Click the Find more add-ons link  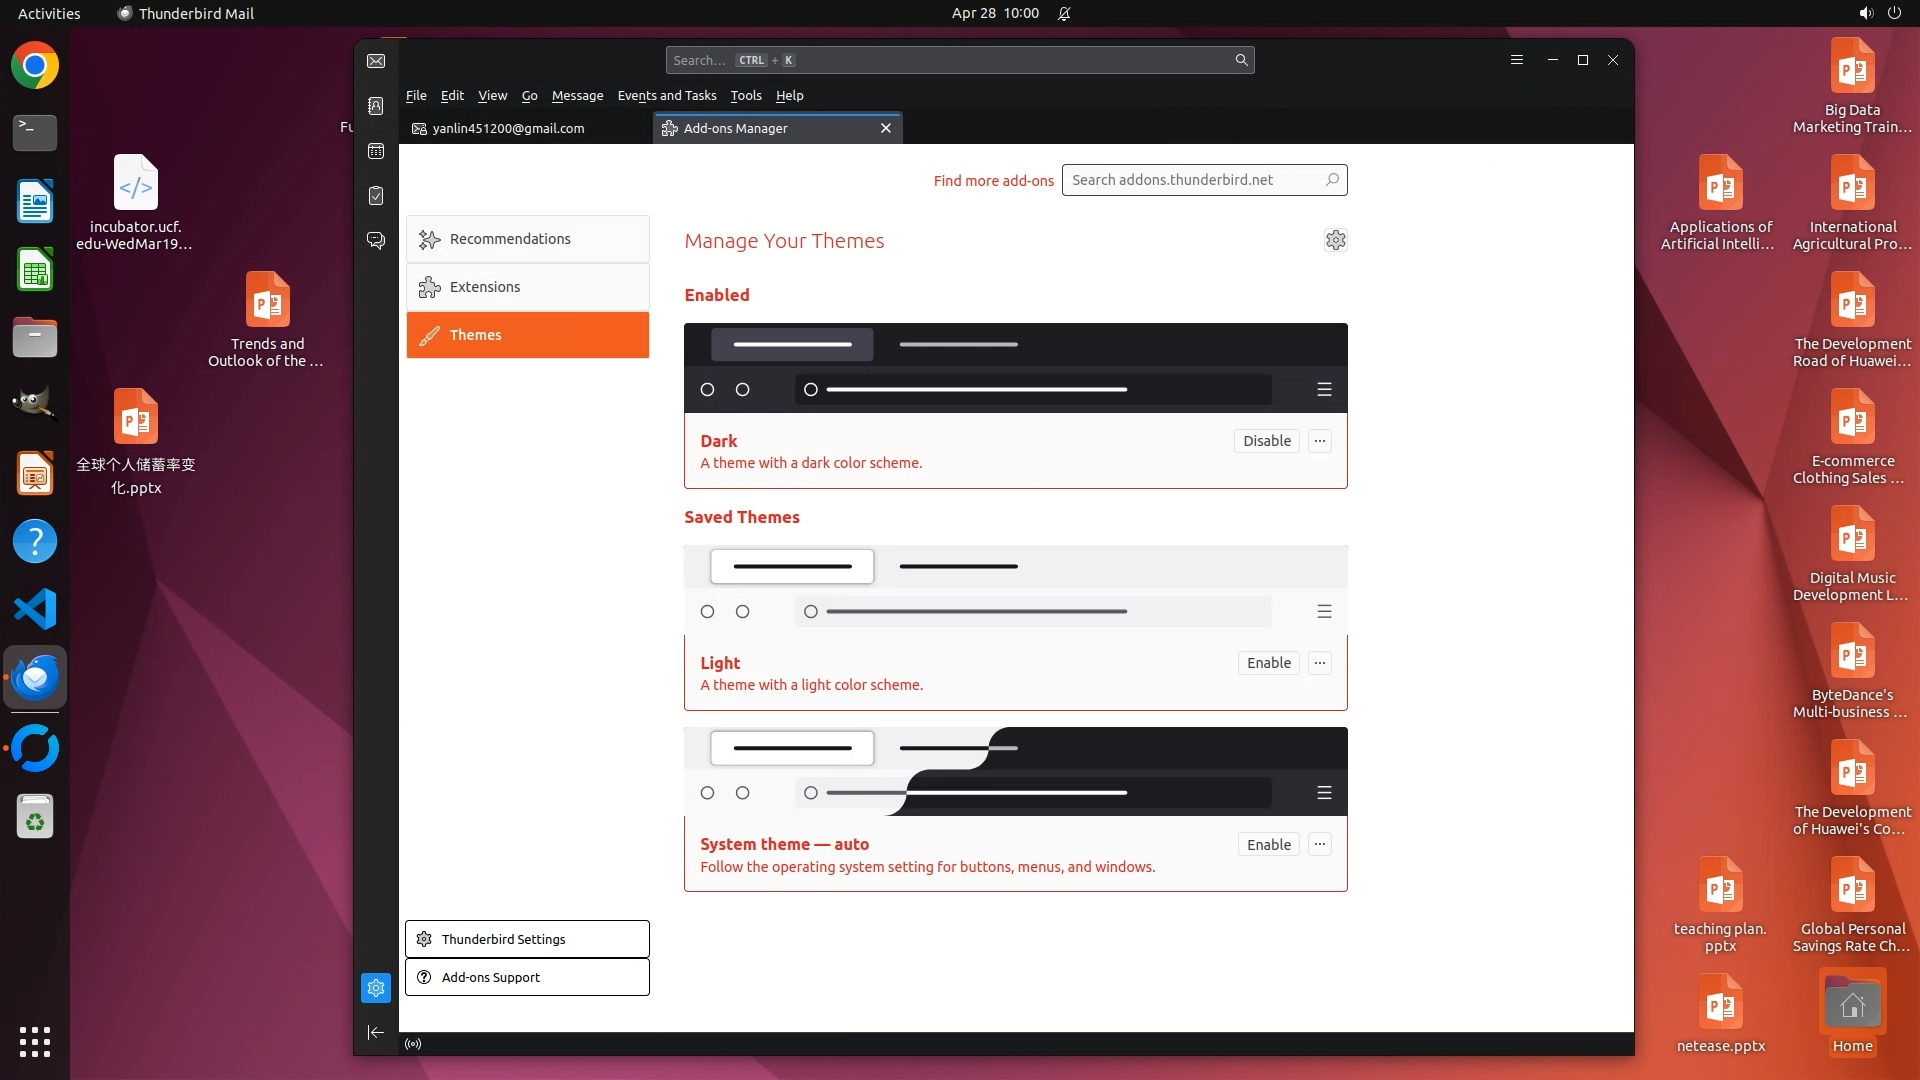pyautogui.click(x=993, y=181)
